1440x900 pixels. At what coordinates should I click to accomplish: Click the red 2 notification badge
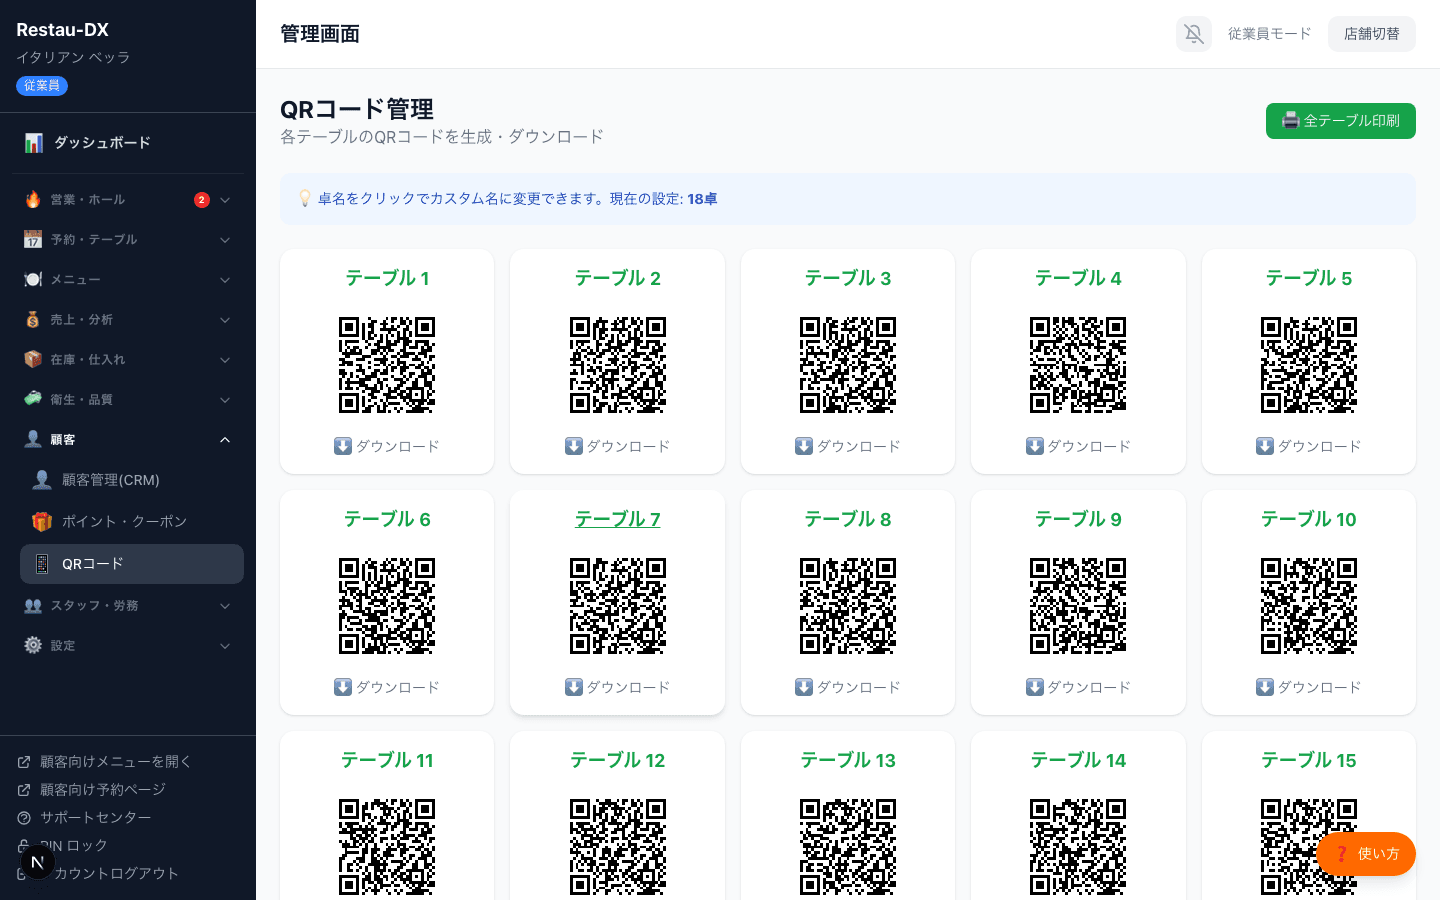pyautogui.click(x=202, y=200)
